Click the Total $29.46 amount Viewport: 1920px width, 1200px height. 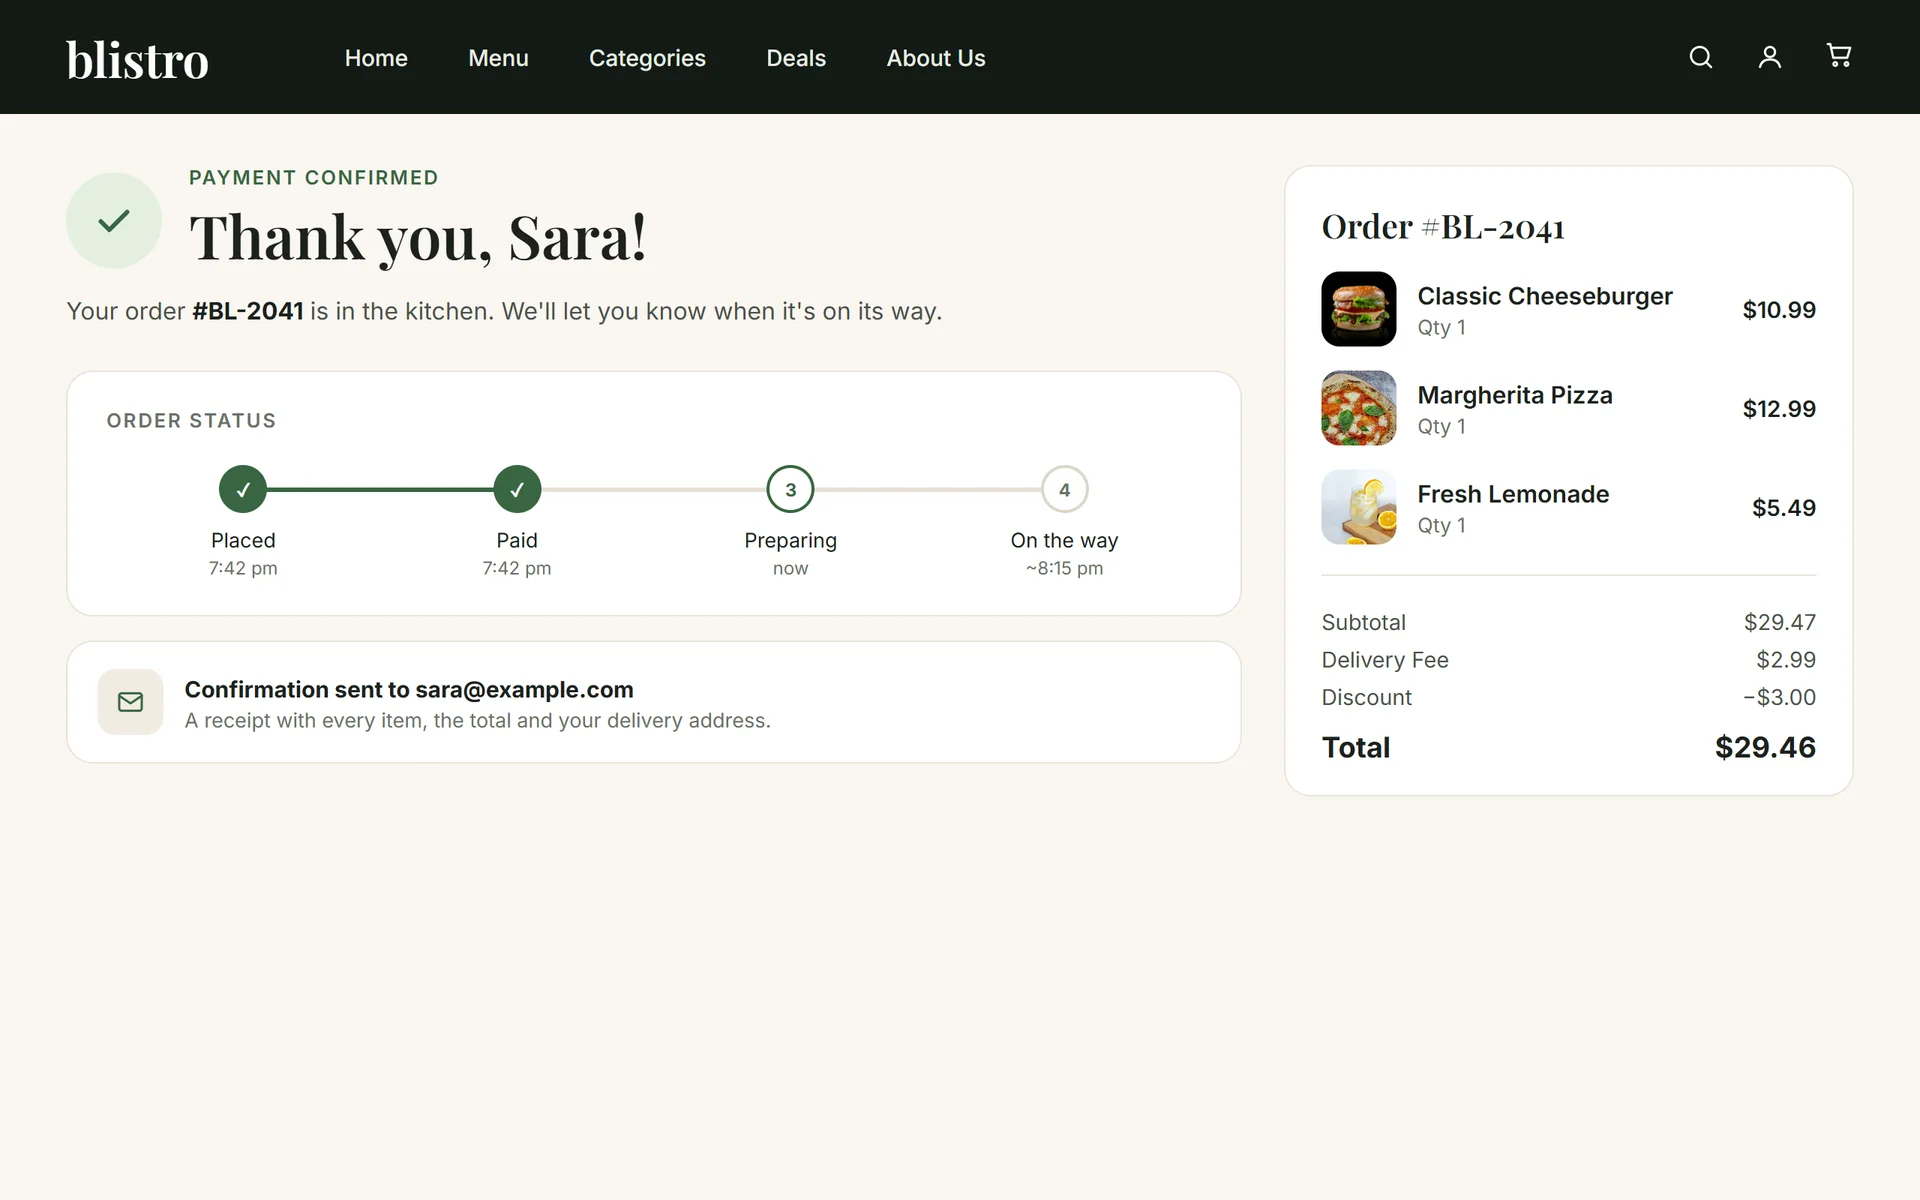[x=1765, y=747]
